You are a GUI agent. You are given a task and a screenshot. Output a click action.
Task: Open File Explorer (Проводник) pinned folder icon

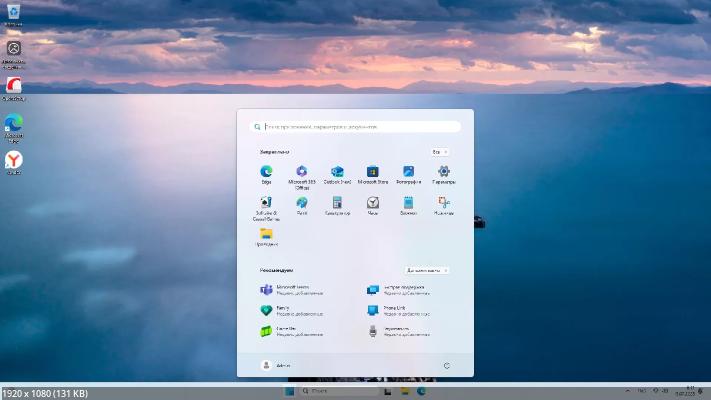tap(266, 237)
